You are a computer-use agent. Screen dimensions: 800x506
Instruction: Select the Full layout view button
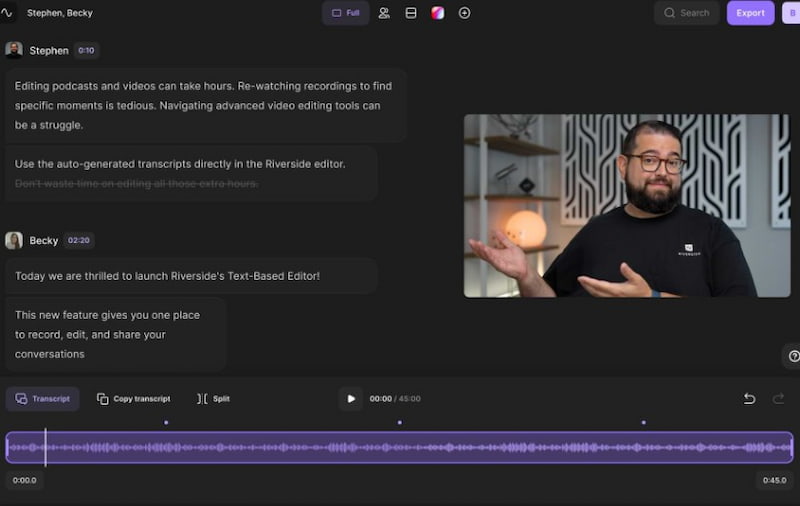(345, 13)
